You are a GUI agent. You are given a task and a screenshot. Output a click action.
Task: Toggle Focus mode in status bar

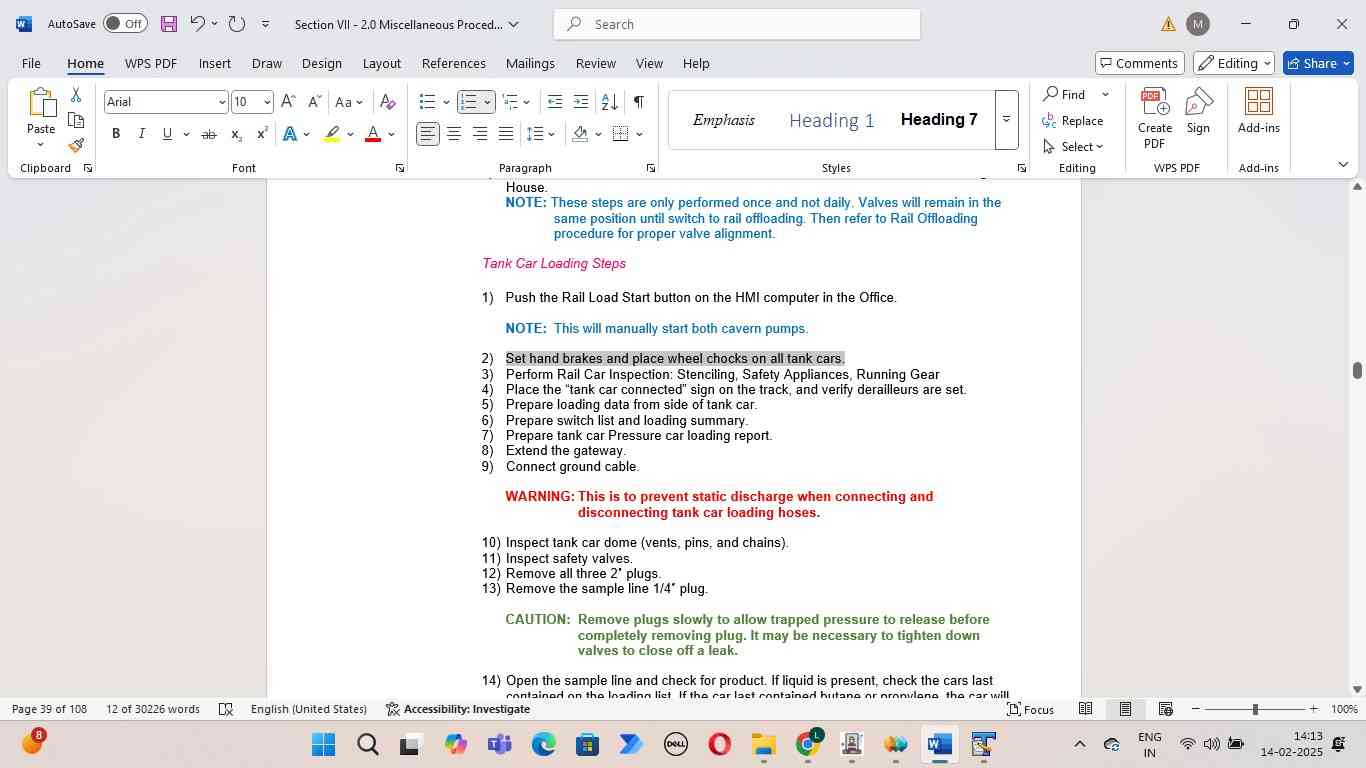point(1030,709)
